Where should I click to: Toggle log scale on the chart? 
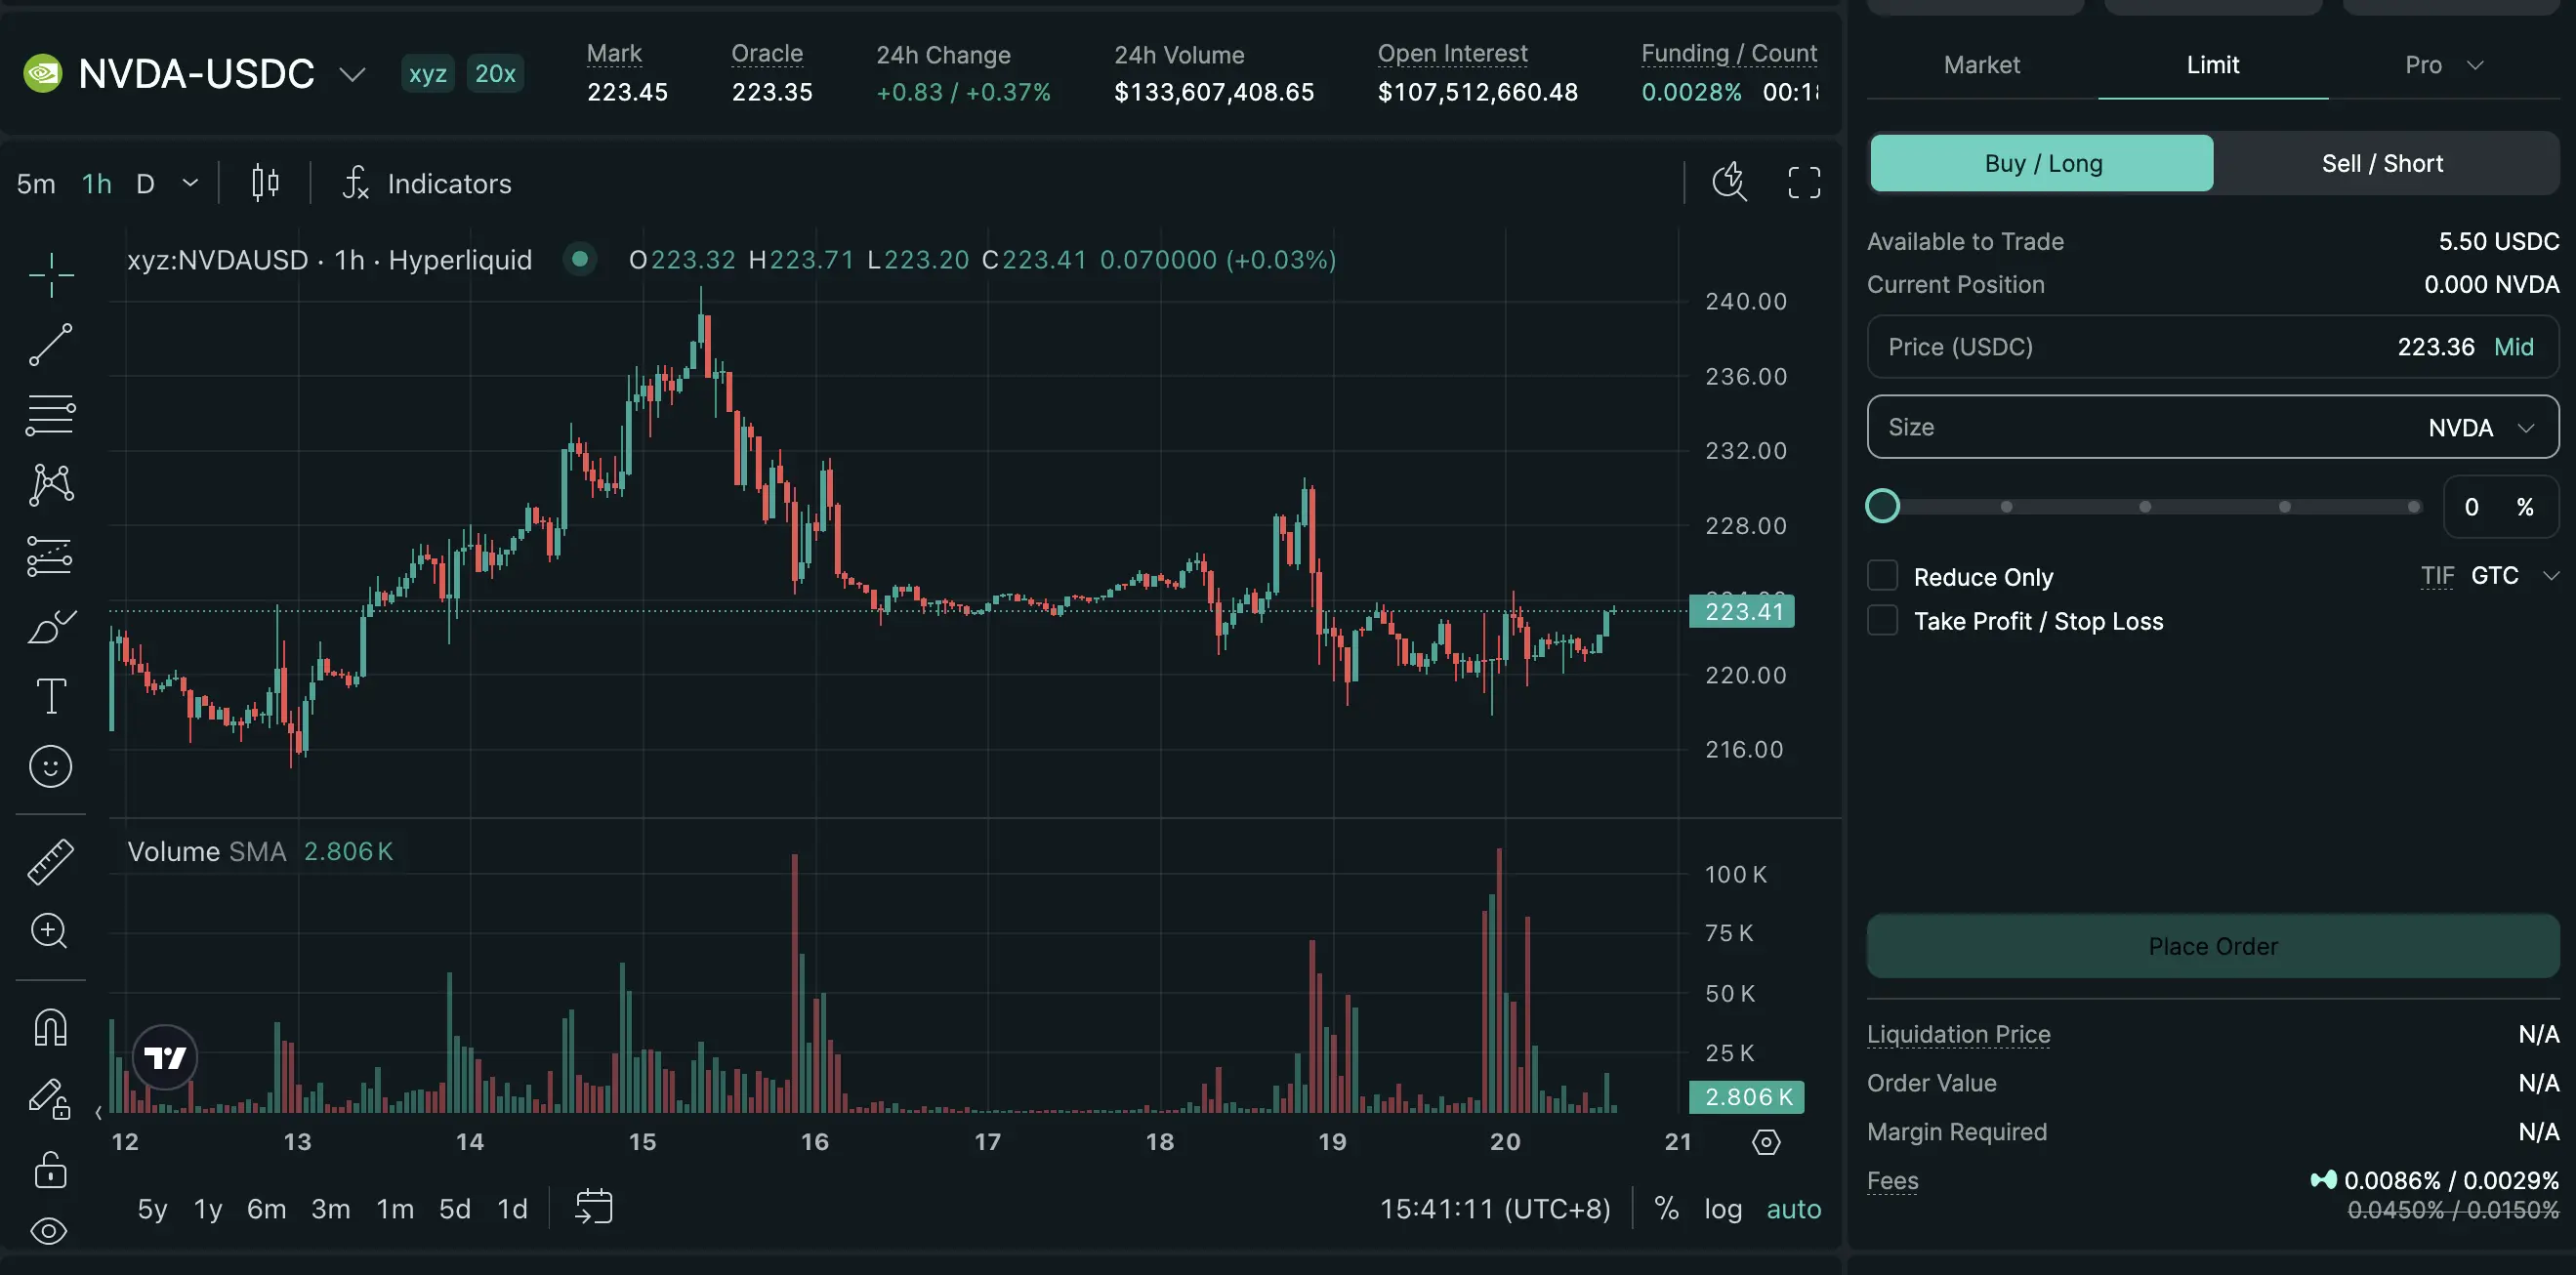tap(1722, 1208)
